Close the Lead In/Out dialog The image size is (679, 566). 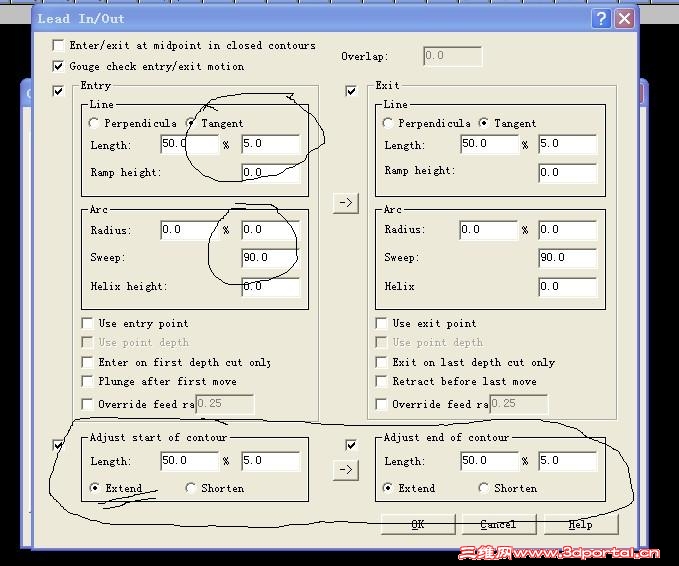coord(624,19)
